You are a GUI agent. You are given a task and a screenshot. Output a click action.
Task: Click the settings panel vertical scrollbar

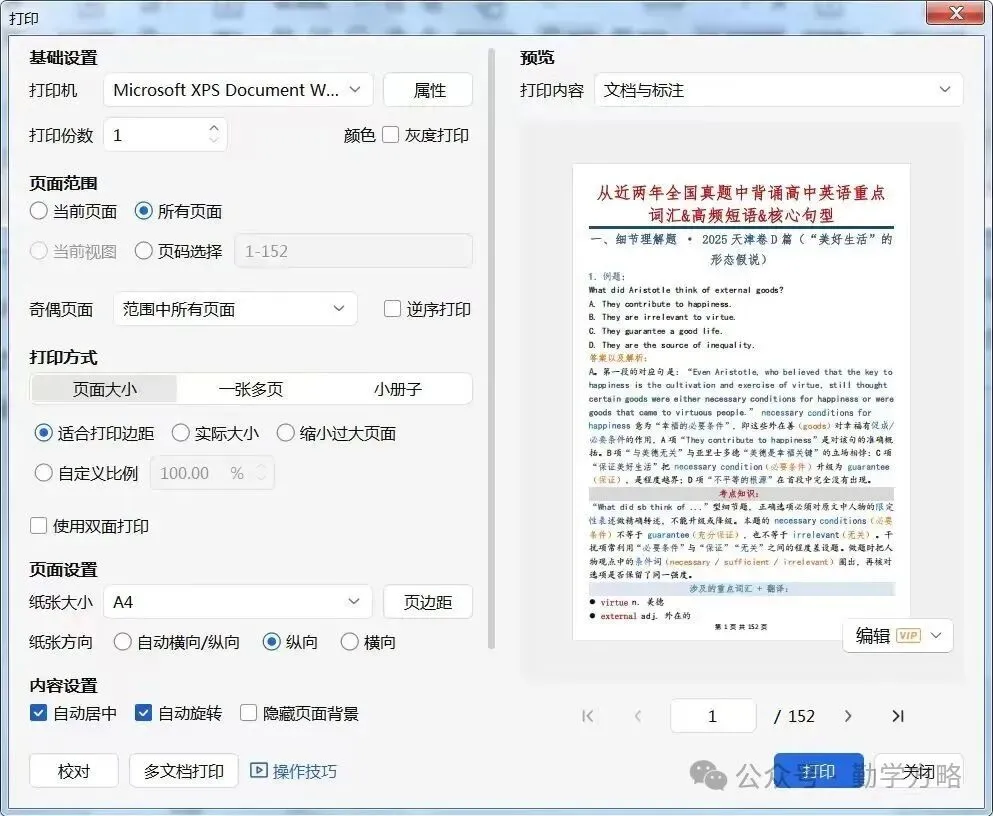pos(491,349)
